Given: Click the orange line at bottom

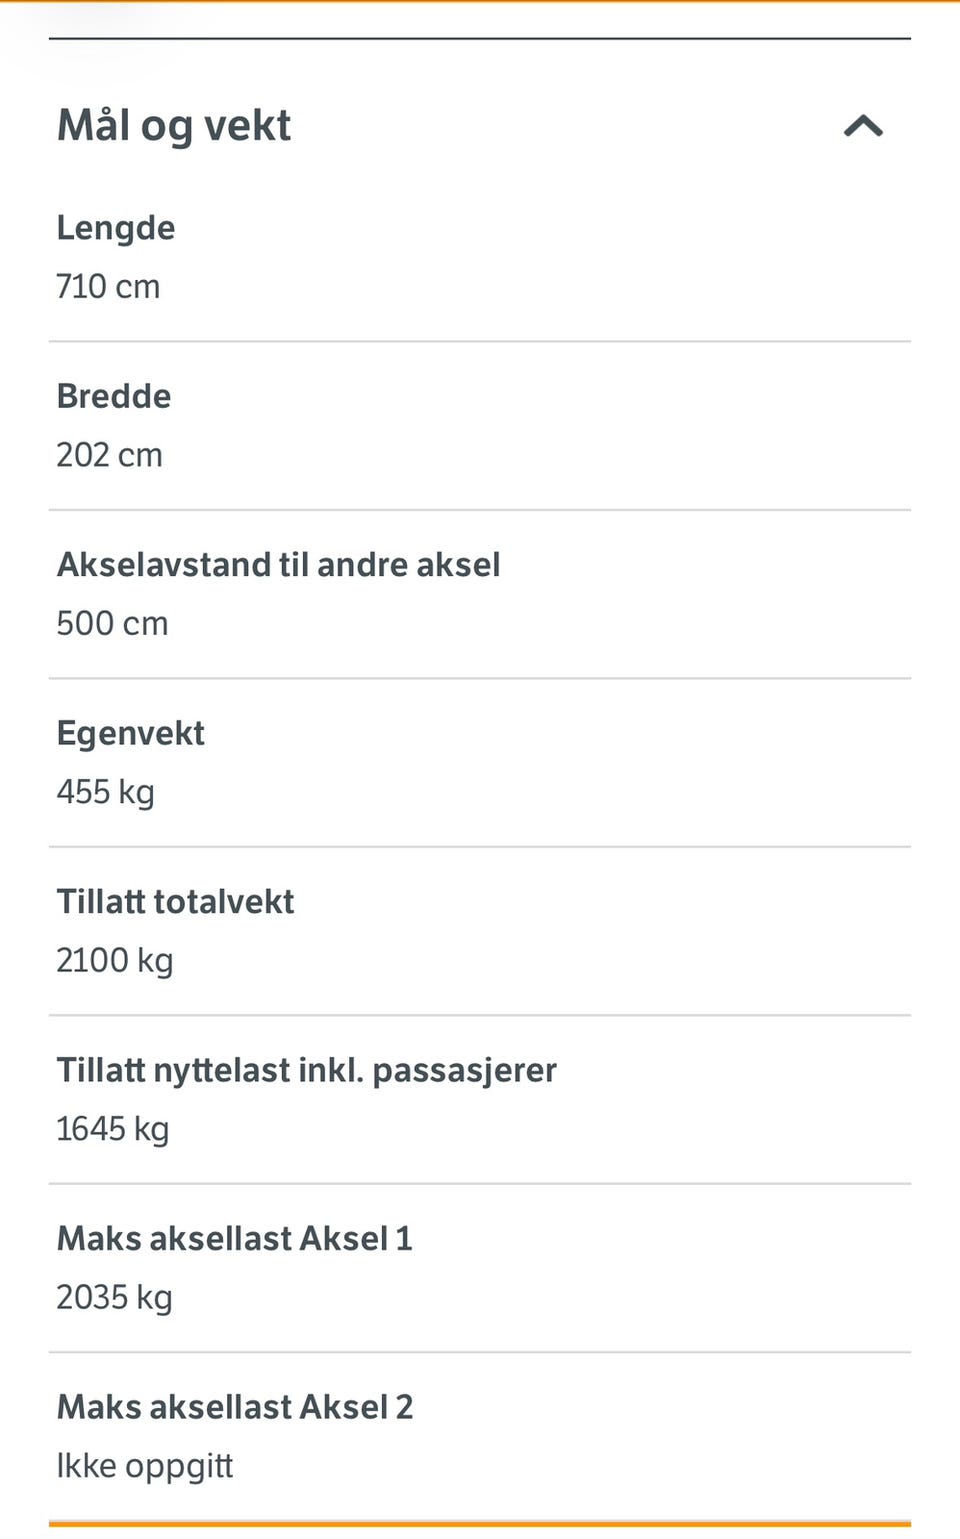Looking at the screenshot, I should pyautogui.click(x=480, y=1524).
